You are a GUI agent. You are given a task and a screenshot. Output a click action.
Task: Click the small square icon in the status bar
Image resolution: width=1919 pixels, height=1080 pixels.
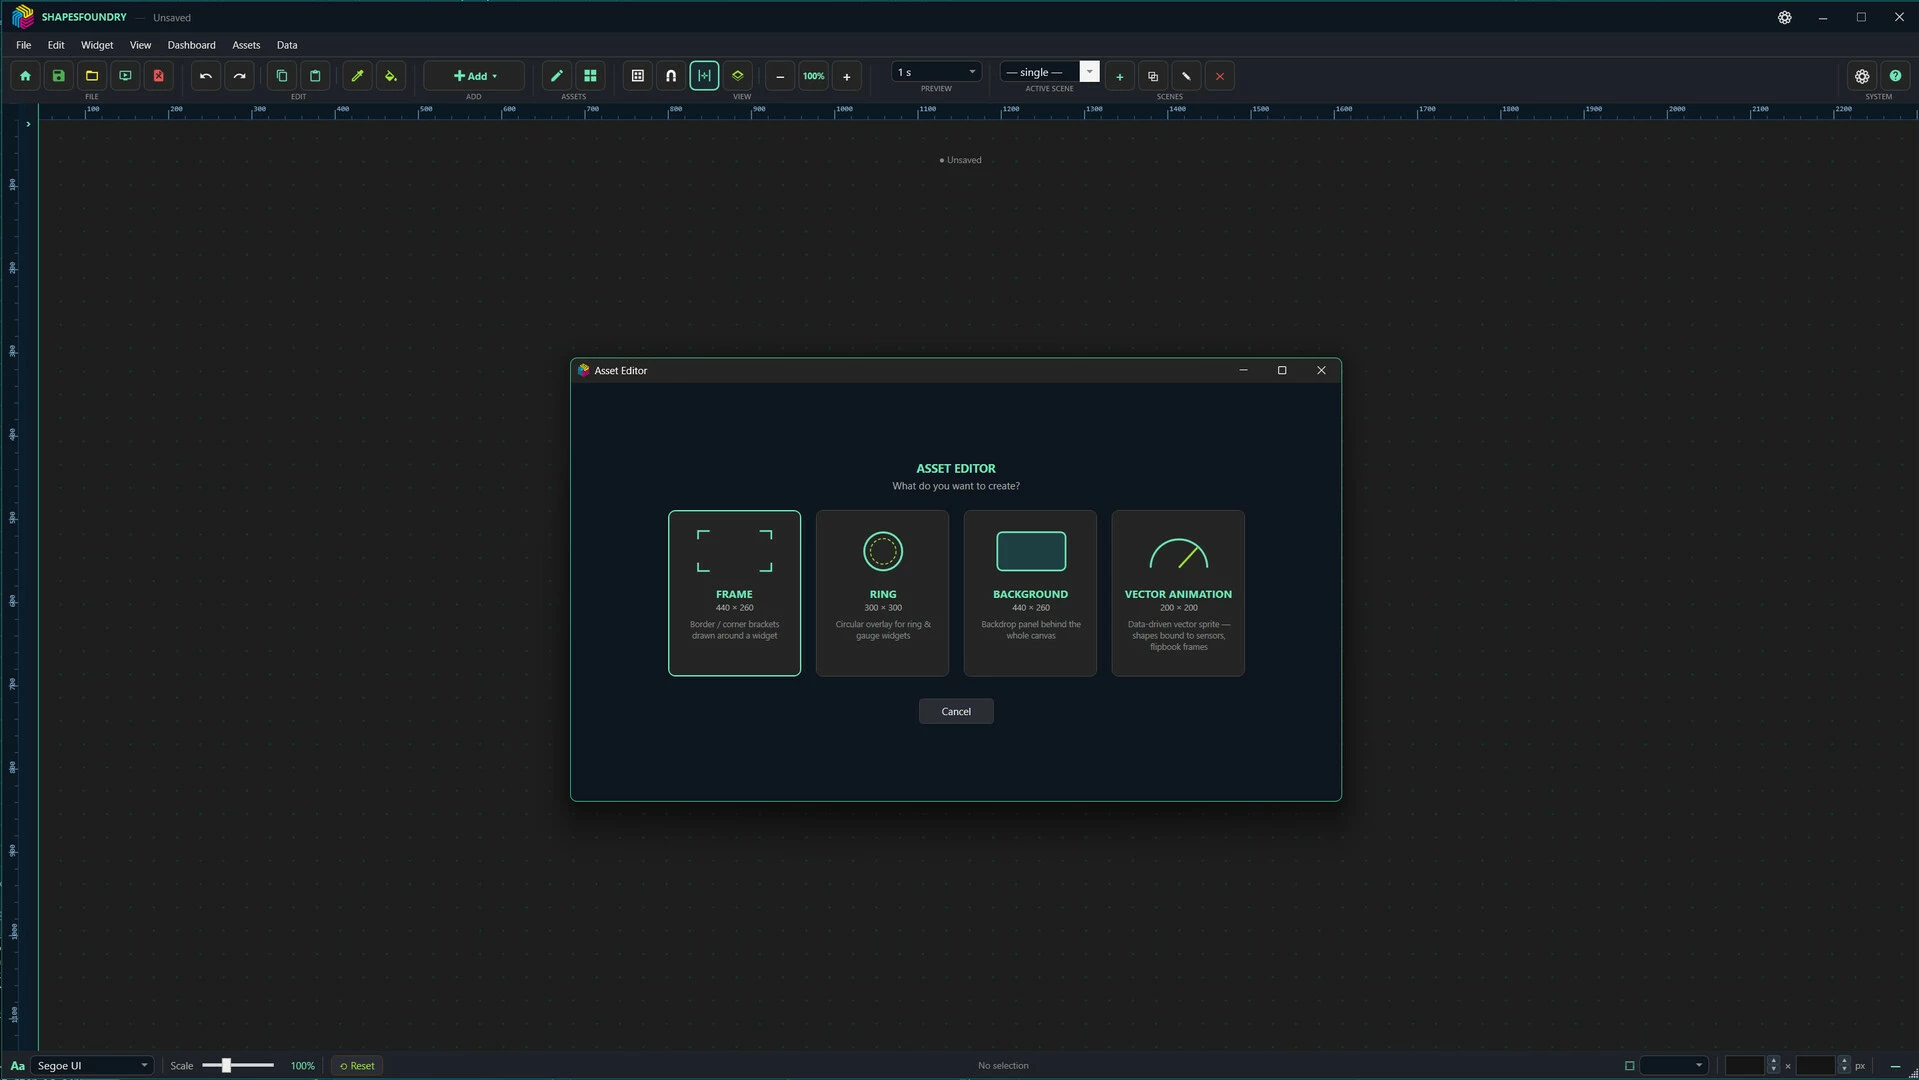1629,1066
